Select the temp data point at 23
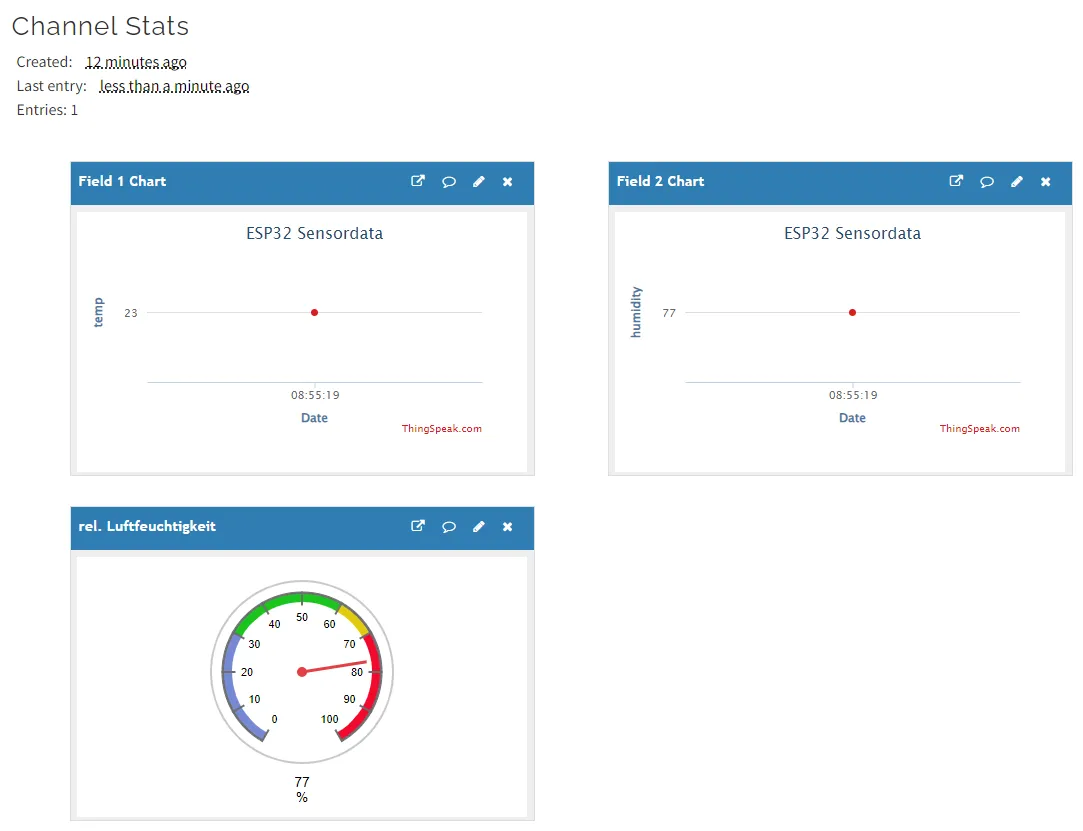1083x831 pixels. tap(314, 312)
